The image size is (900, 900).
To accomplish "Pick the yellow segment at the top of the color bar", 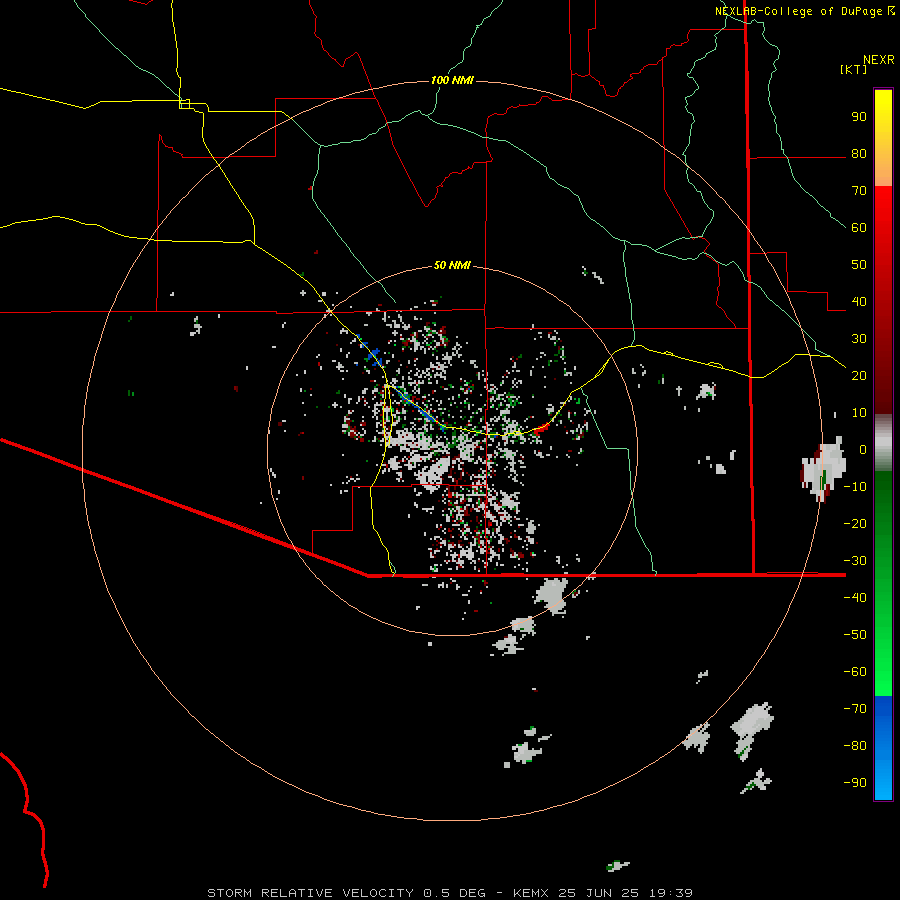I will tap(883, 109).
